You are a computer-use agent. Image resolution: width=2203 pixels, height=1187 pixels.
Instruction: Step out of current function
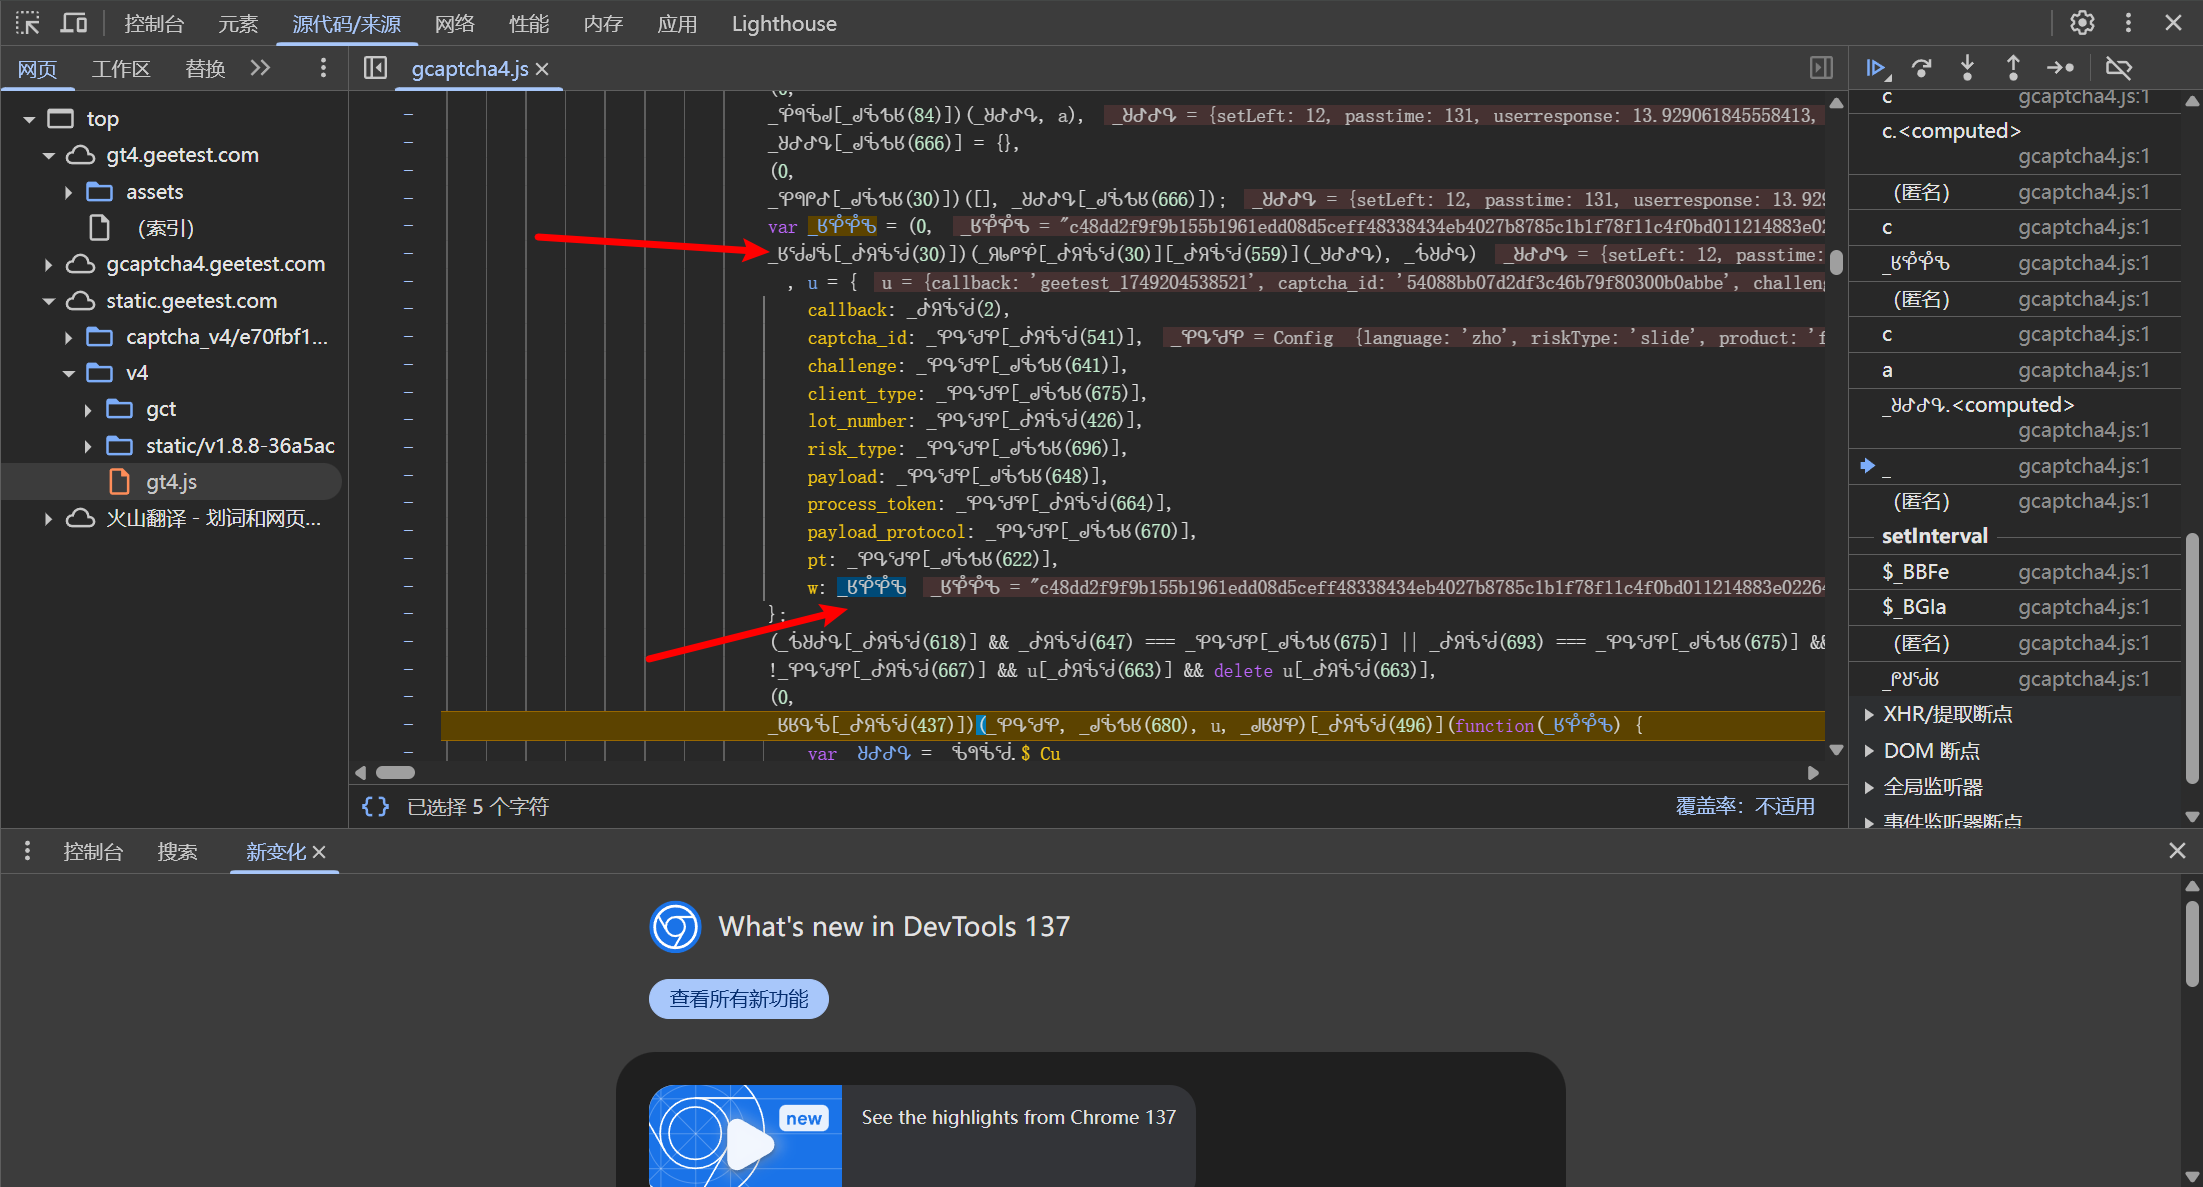[2013, 68]
